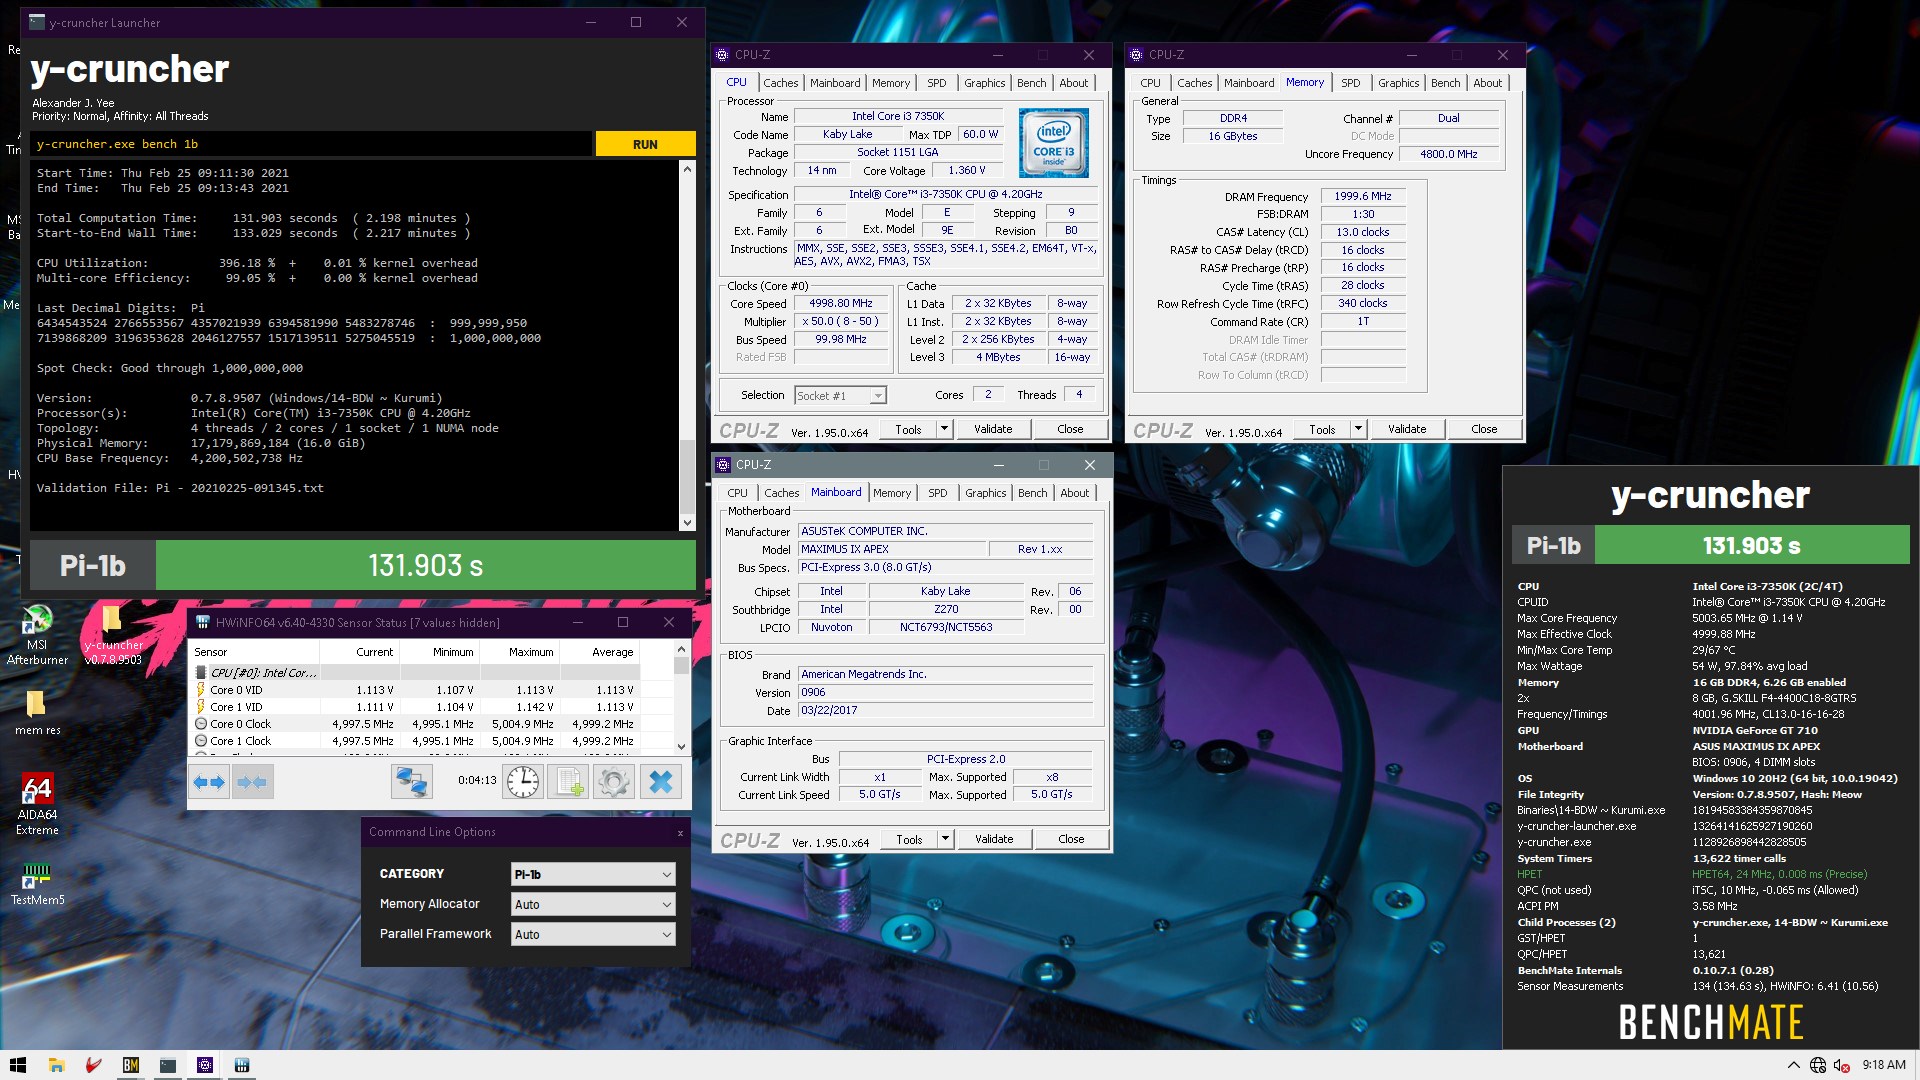This screenshot has height=1080, width=1920.
Task: Click Validate in CPU-Z CPU window
Action: click(x=993, y=429)
